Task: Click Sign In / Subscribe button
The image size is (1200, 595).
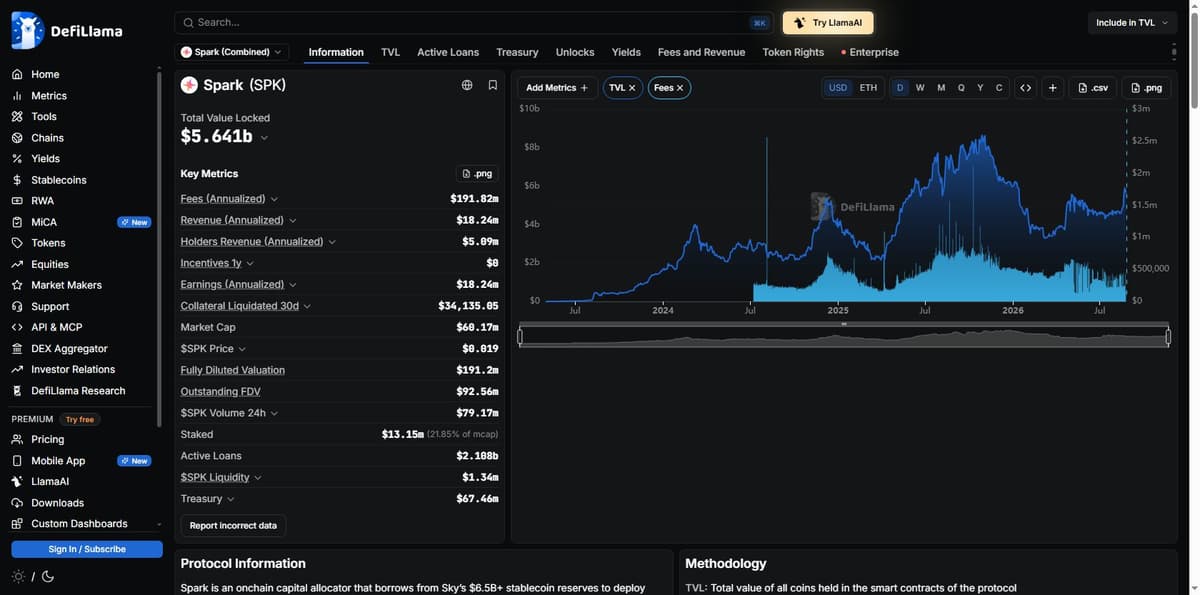Action: pos(87,549)
